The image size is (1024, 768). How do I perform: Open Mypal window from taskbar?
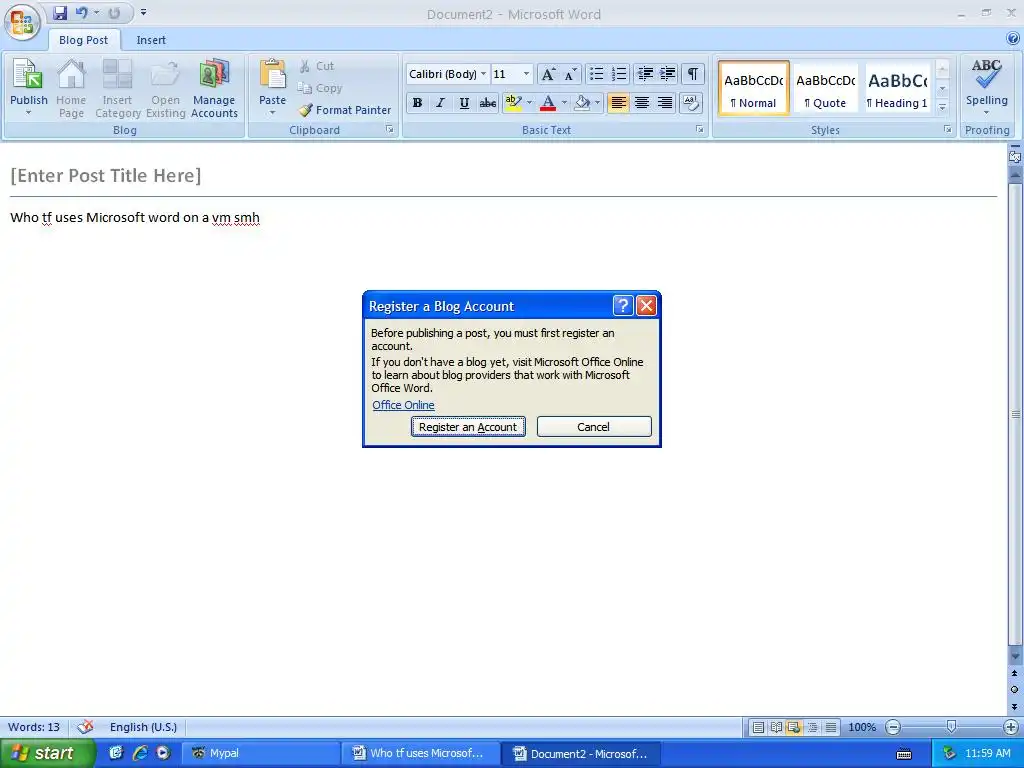[260, 753]
